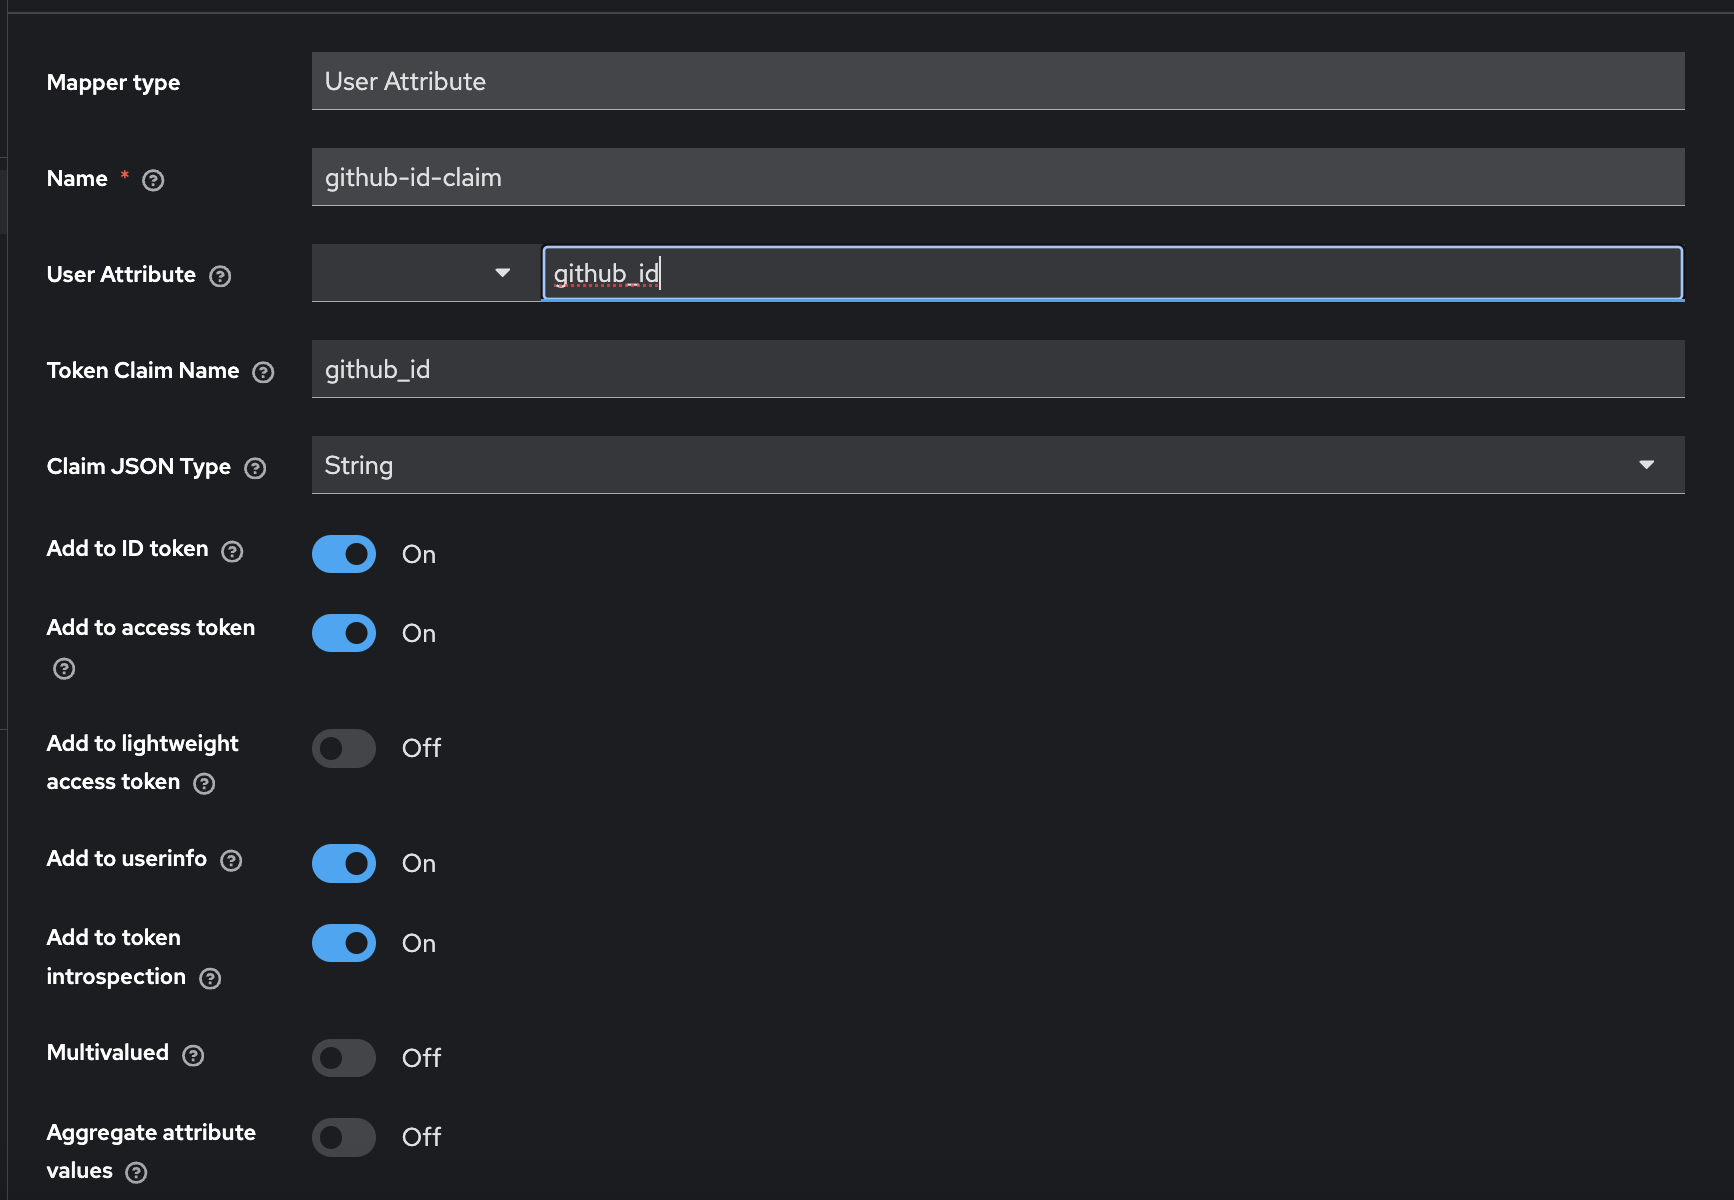Show help for lightweight access token
The height and width of the screenshot is (1200, 1734).
tap(204, 783)
